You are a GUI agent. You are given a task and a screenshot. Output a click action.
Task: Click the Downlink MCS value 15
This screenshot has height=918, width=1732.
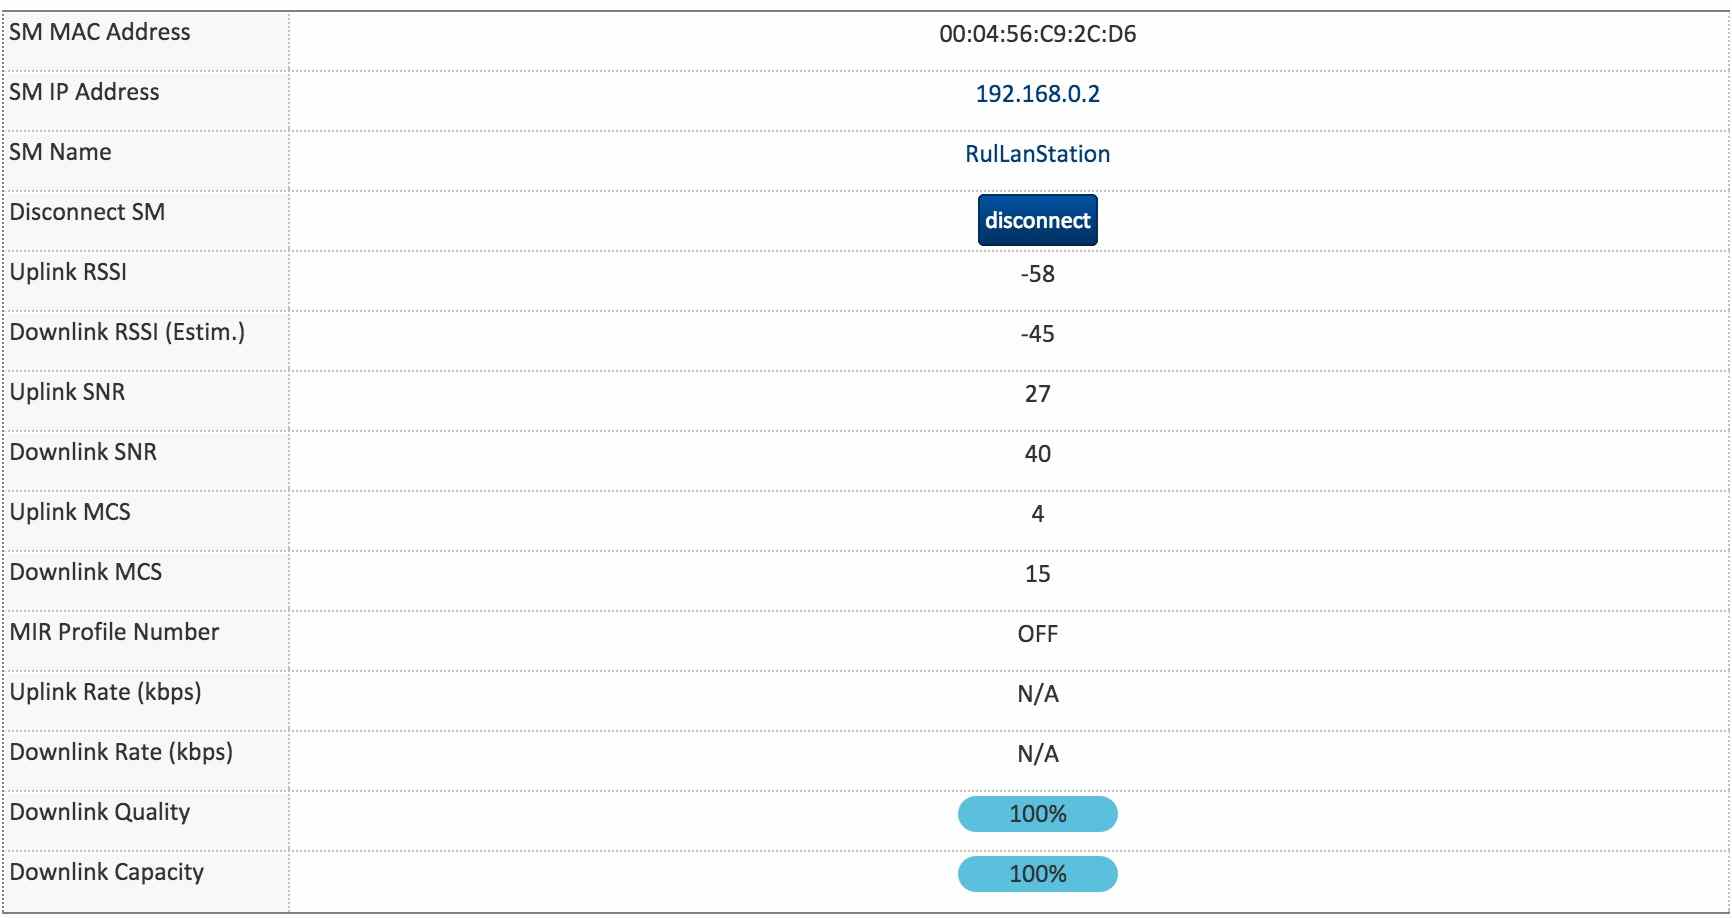tap(1037, 574)
